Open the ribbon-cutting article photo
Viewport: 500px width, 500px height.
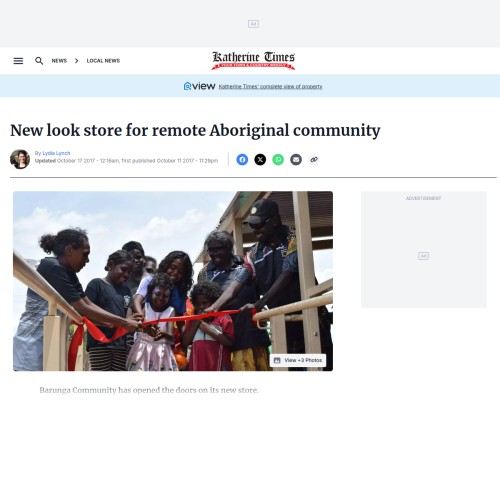tap(173, 281)
